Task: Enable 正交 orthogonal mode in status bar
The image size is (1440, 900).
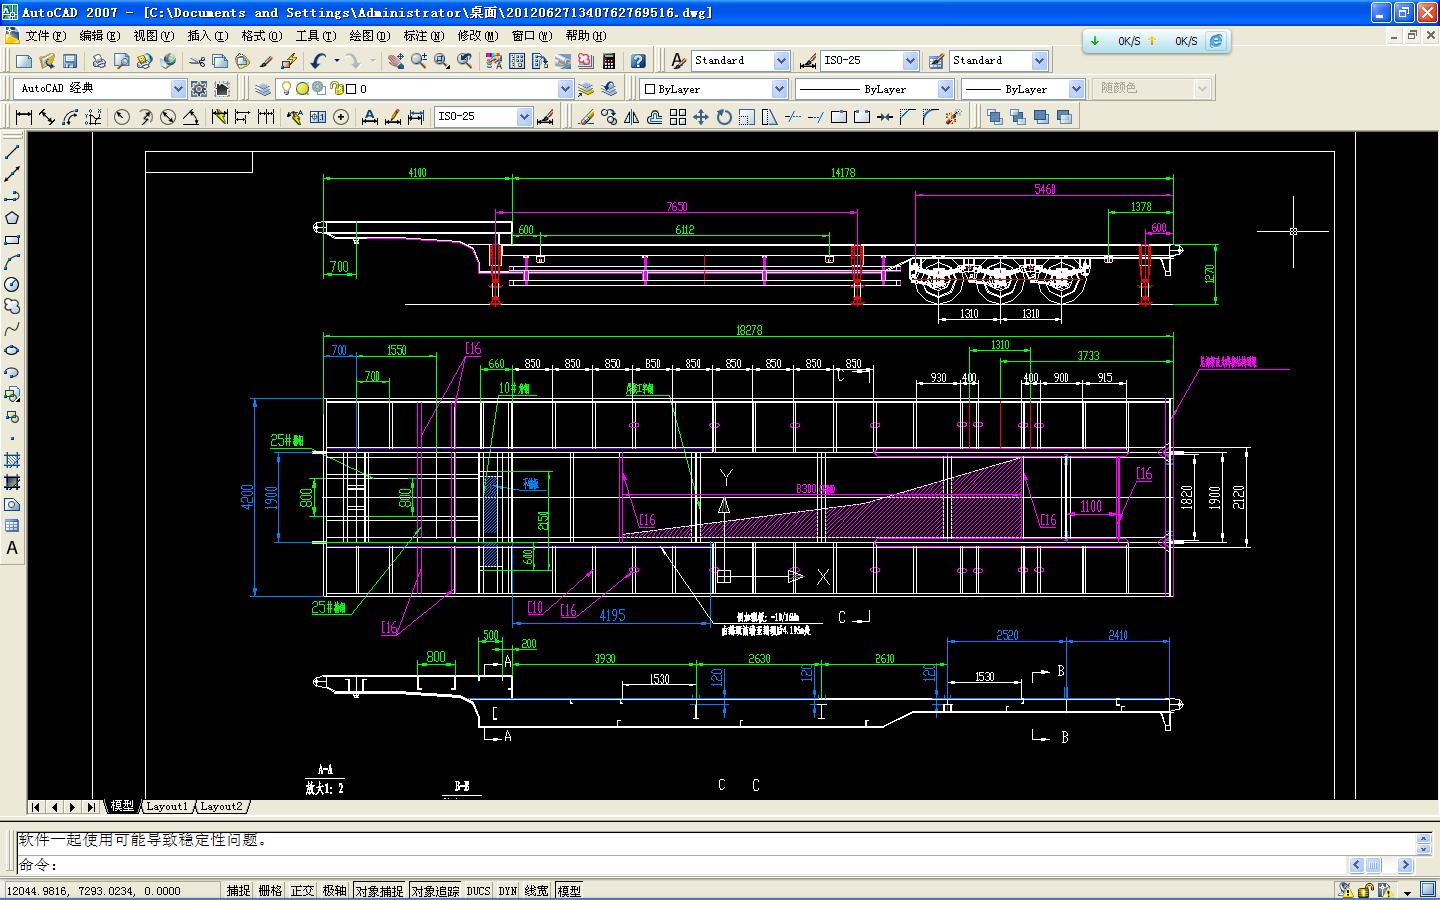Action: (x=303, y=890)
